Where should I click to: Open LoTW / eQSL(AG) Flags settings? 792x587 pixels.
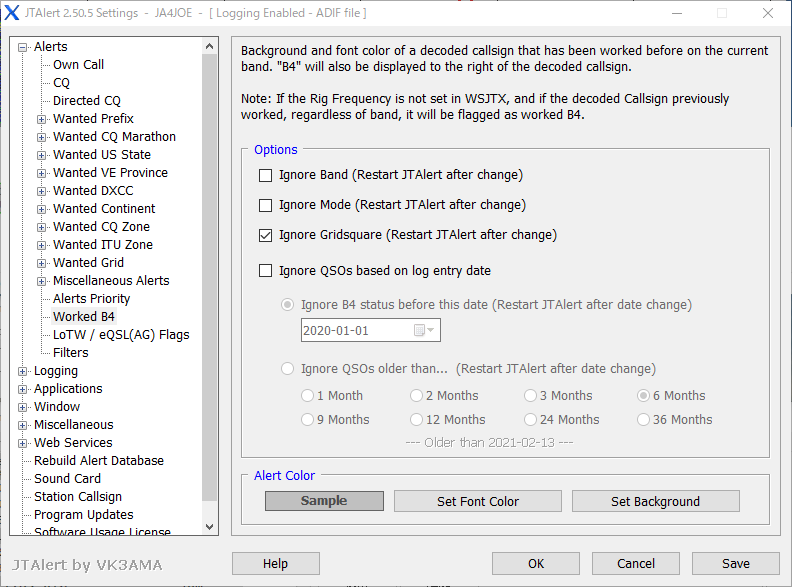[121, 335]
